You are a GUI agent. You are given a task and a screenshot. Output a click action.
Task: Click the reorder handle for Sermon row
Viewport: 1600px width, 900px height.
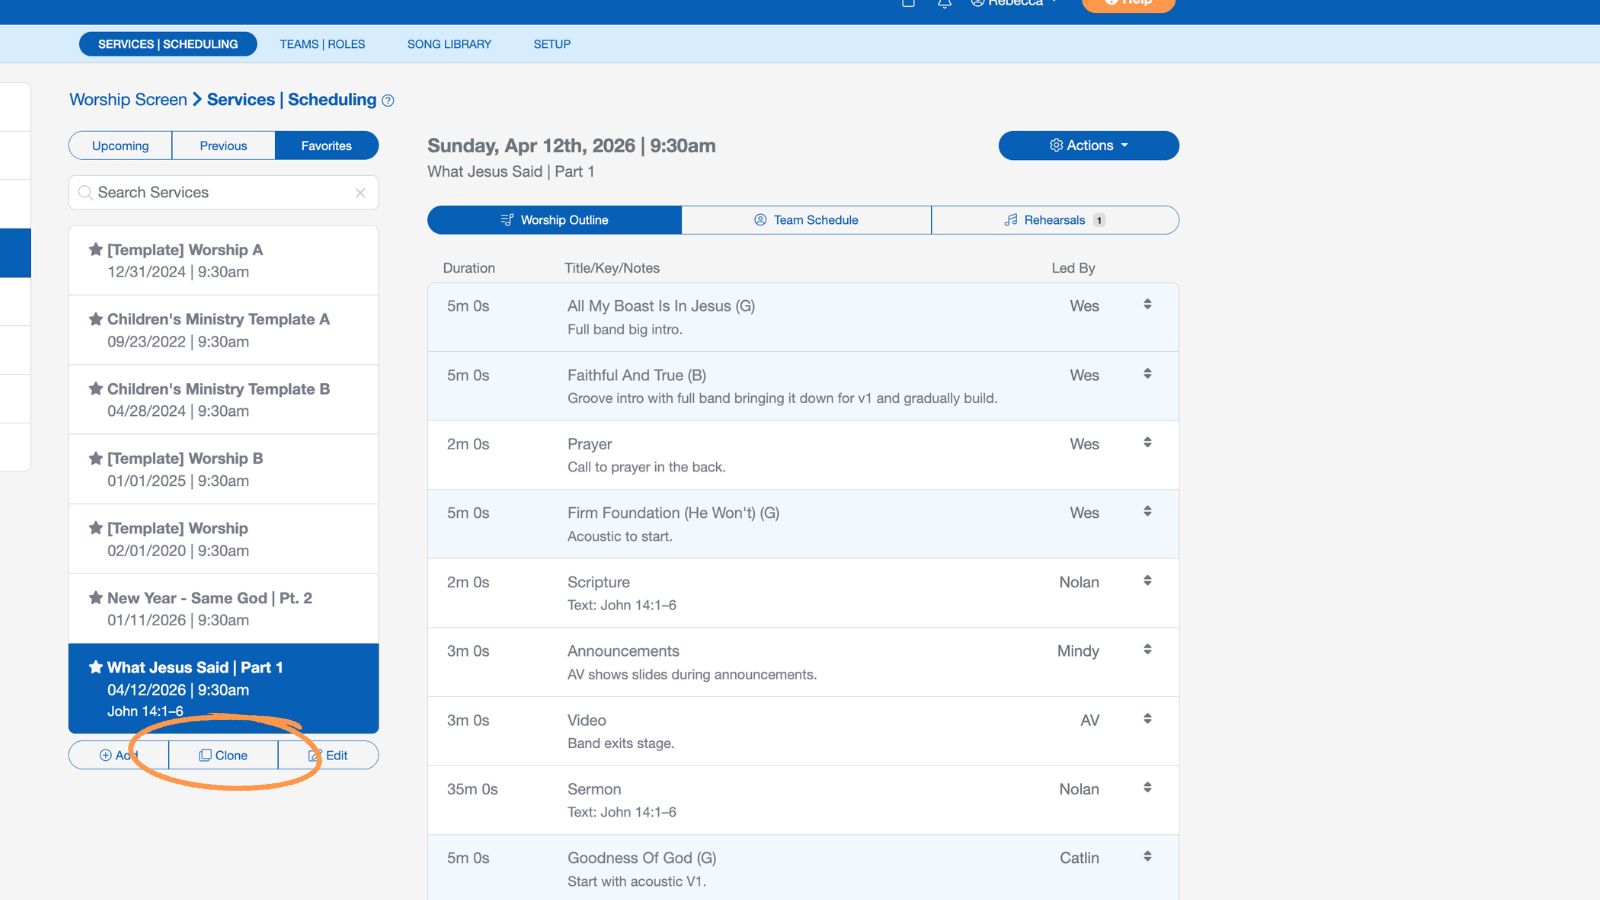pyautogui.click(x=1147, y=787)
